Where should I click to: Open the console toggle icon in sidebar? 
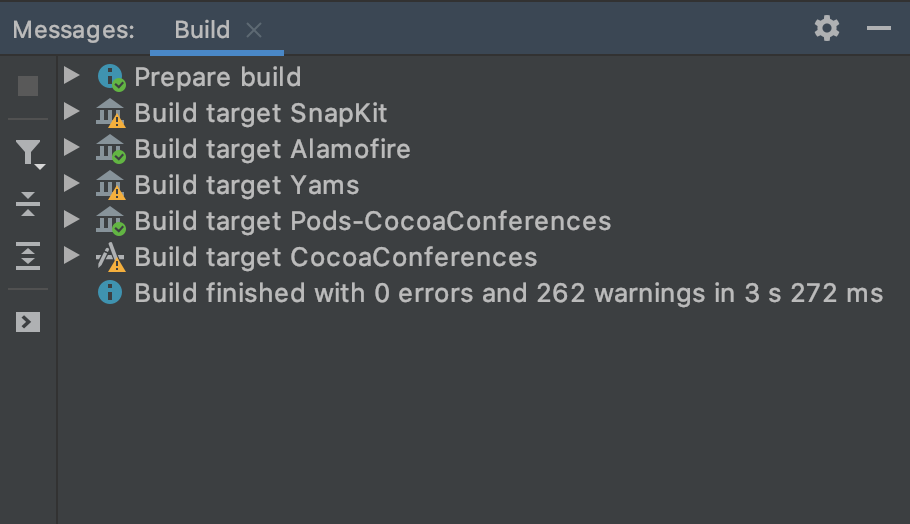click(x=28, y=322)
